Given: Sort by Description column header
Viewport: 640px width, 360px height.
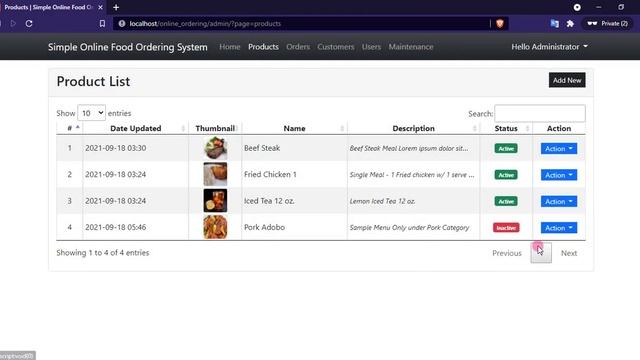Looking at the screenshot, I should (x=413, y=128).
